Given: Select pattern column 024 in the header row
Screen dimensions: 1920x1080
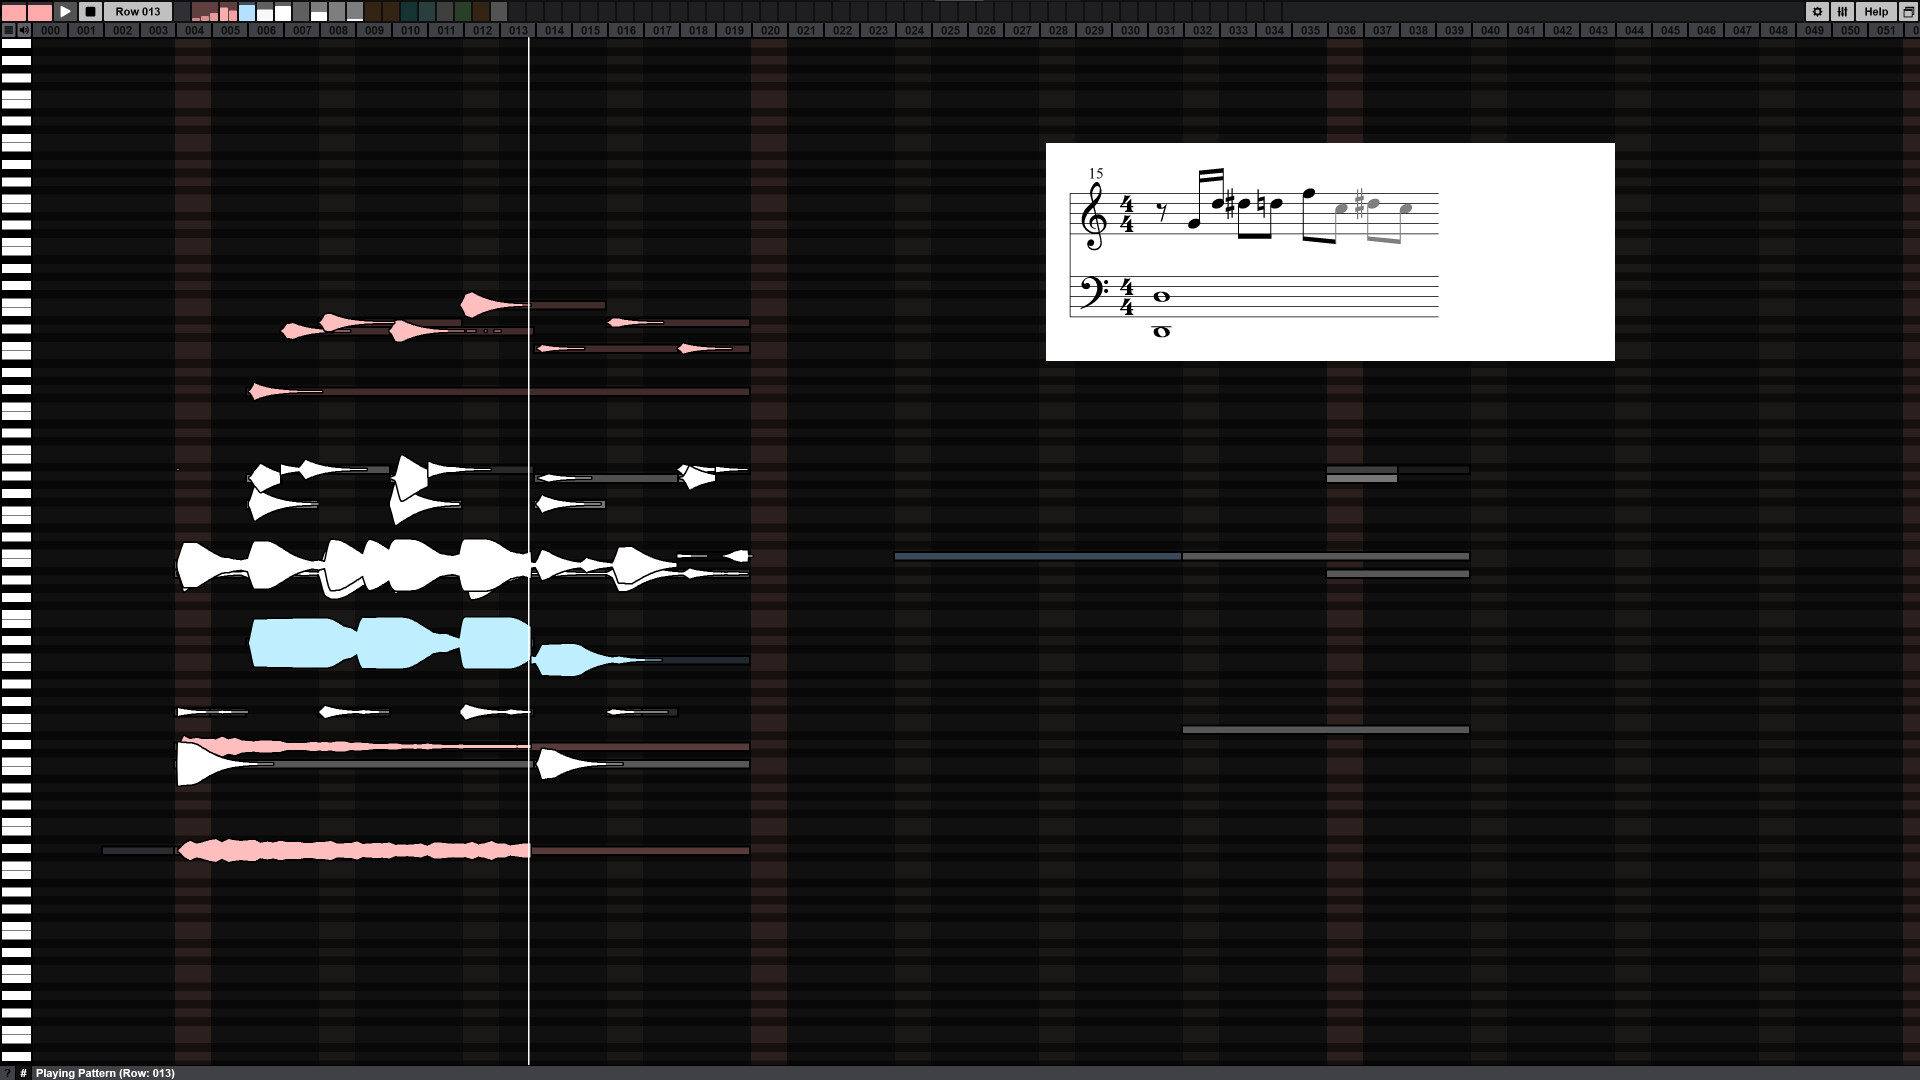Looking at the screenshot, I should pos(913,30).
